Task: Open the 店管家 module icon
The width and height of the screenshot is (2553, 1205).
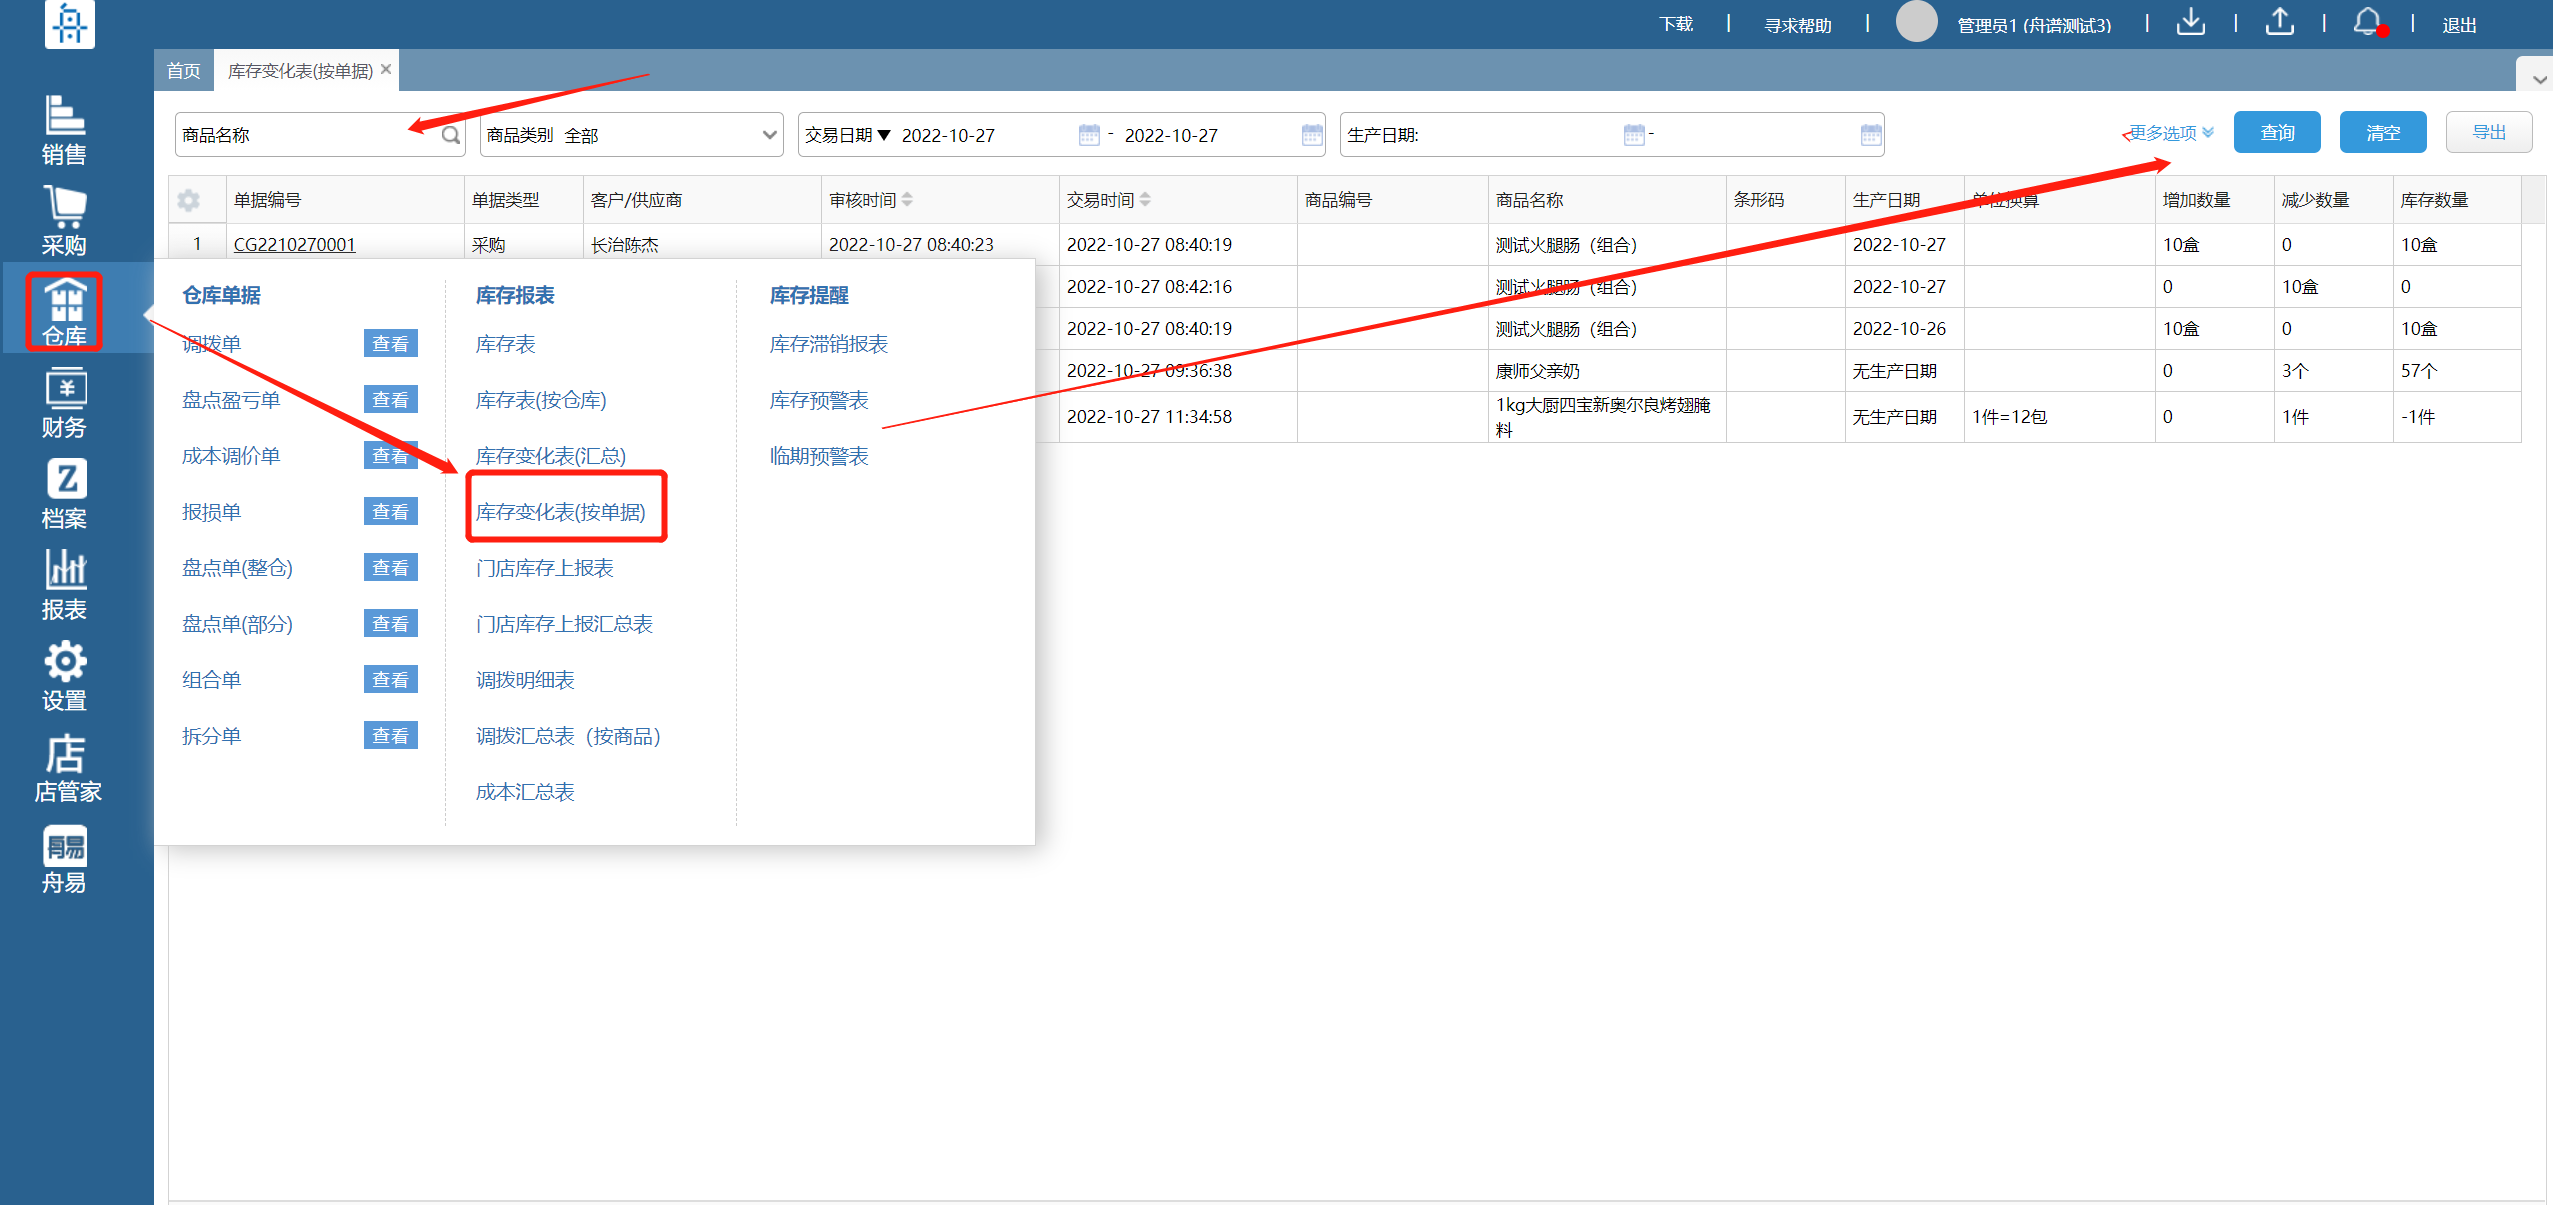Action: pos(67,768)
